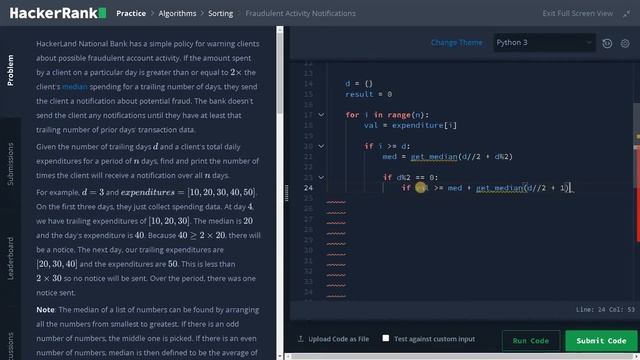Collapse the for loop at line 17
640x360 pixels.
point(321,115)
